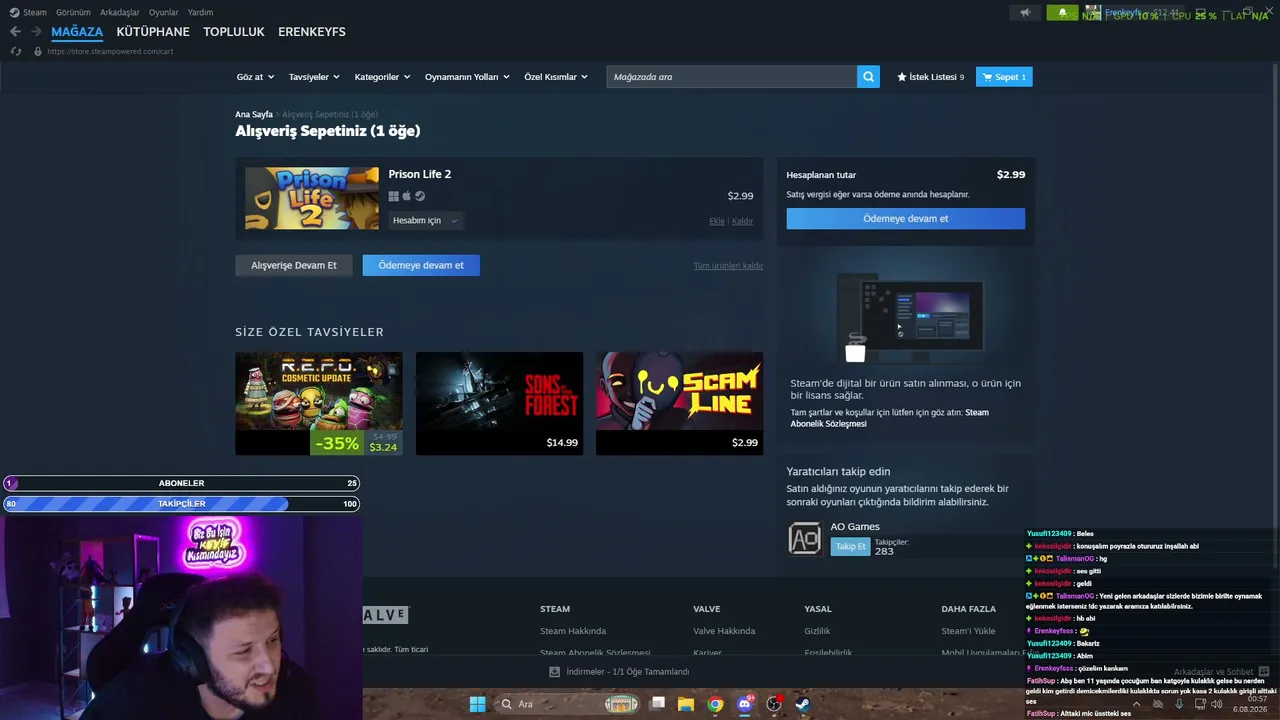Image resolution: width=1280 pixels, height=720 pixels.
Task: Open the Gizlilik footer link
Action: click(x=817, y=631)
